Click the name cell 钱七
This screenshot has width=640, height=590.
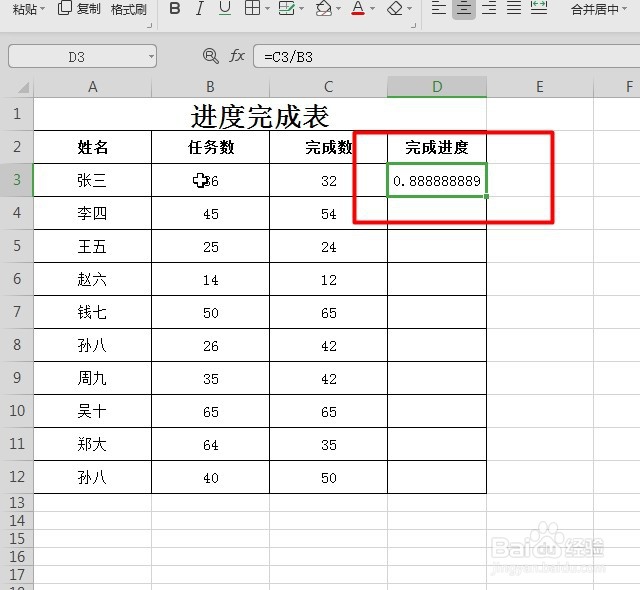point(93,313)
